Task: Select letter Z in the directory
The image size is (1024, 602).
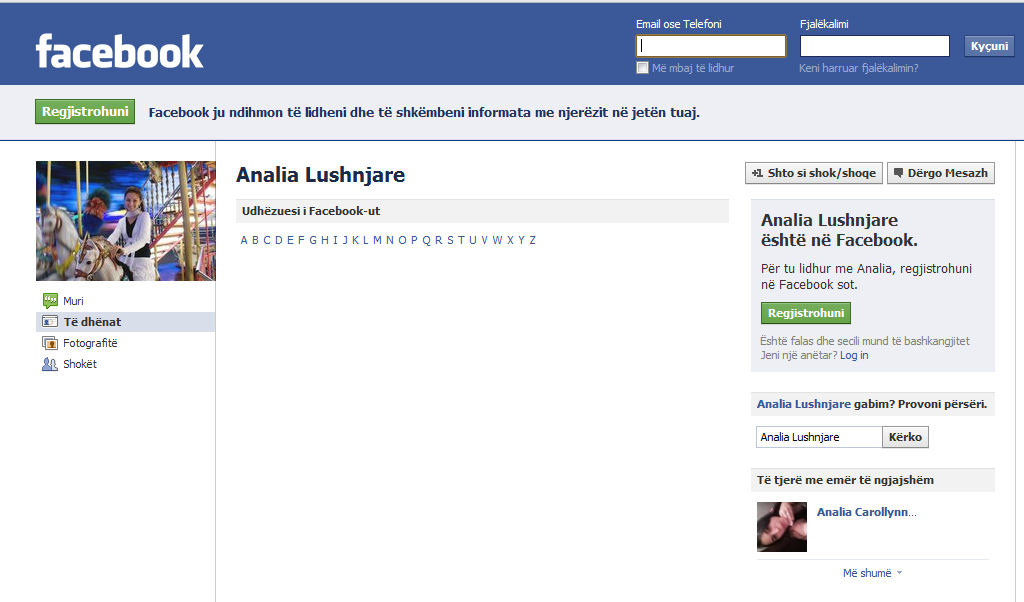Action: pos(532,240)
